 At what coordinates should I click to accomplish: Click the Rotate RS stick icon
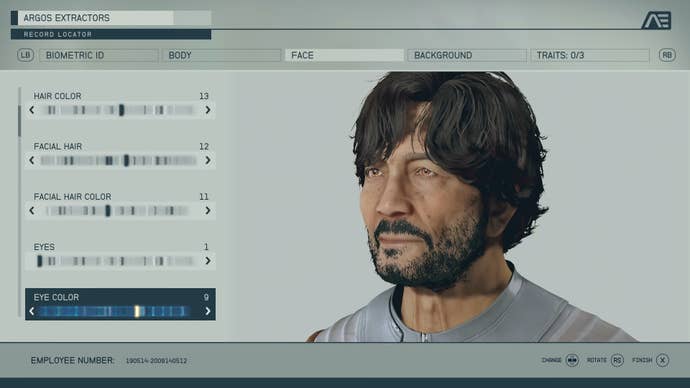617,360
